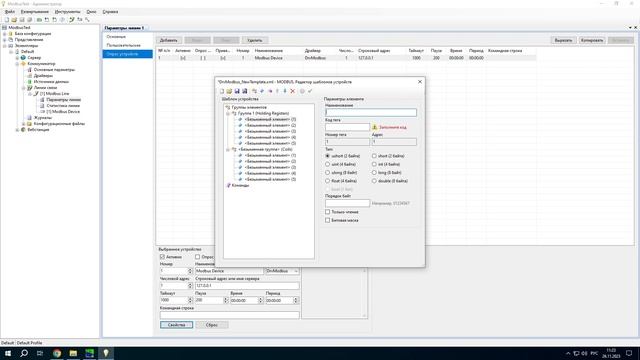Click the Наименование field in the element parameters
The image size is (640, 360).
tap(371, 112)
